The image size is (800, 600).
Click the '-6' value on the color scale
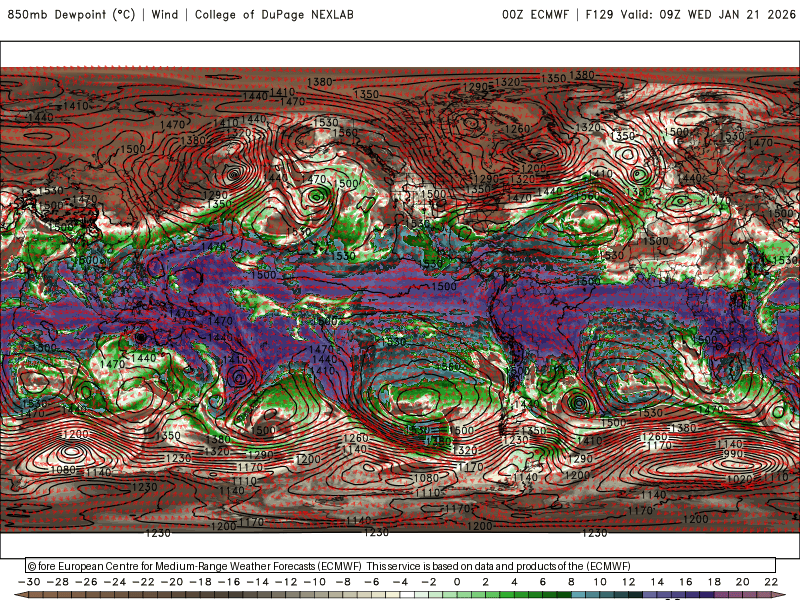pos(372,582)
